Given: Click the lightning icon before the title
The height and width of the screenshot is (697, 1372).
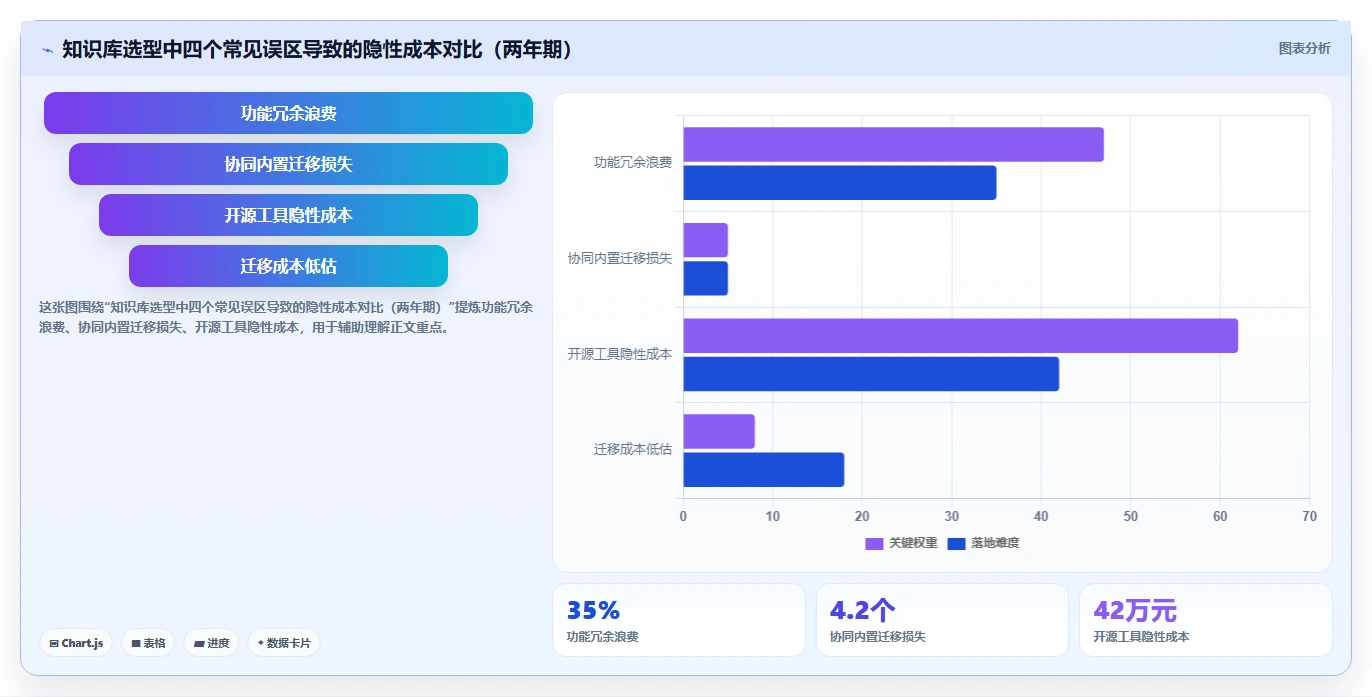Looking at the screenshot, I should tap(47, 50).
